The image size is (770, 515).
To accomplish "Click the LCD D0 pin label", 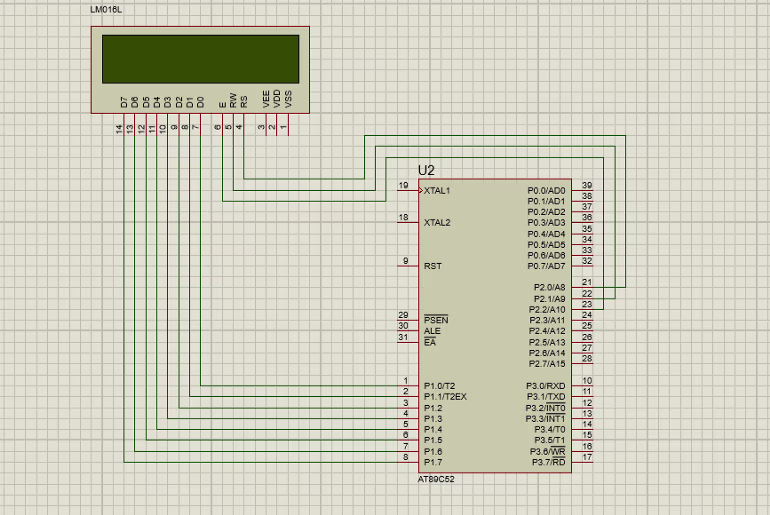I will [x=200, y=102].
